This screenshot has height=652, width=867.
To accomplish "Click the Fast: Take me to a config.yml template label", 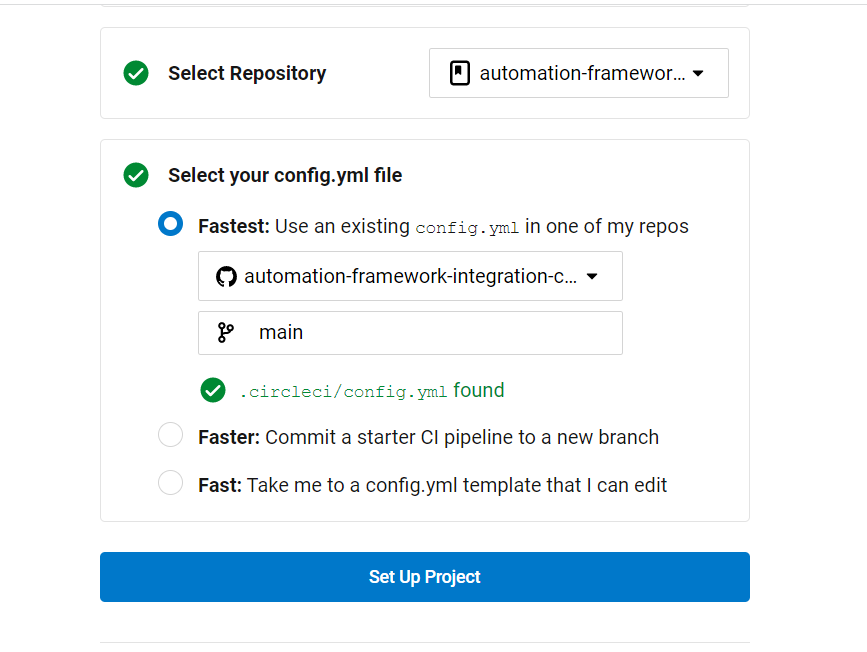I will click(x=433, y=486).
